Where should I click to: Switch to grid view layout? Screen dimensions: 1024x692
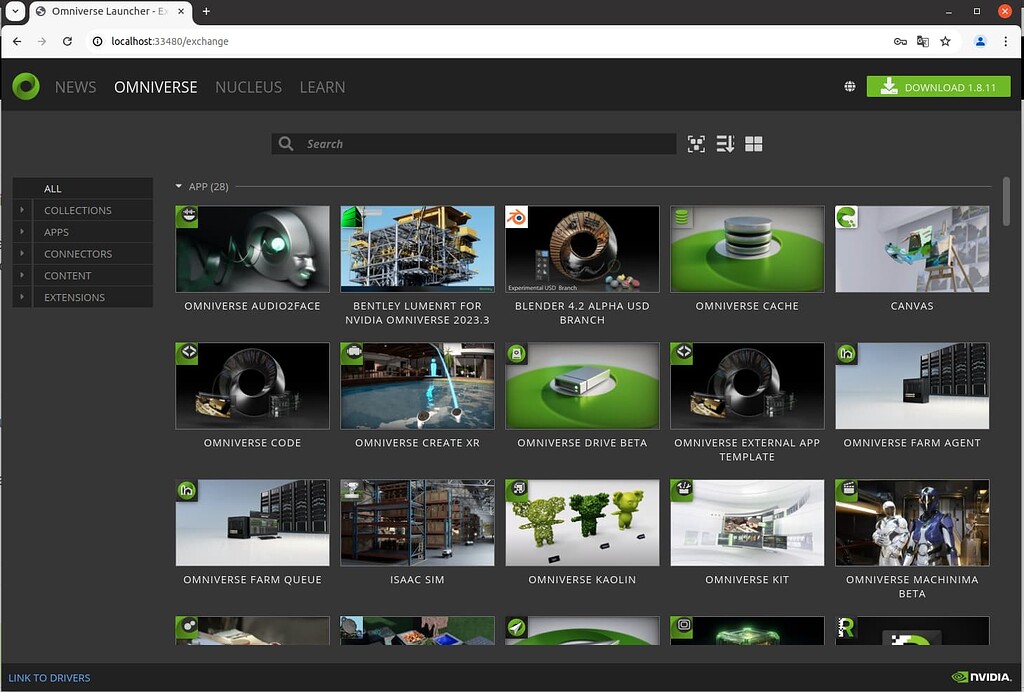pos(753,143)
